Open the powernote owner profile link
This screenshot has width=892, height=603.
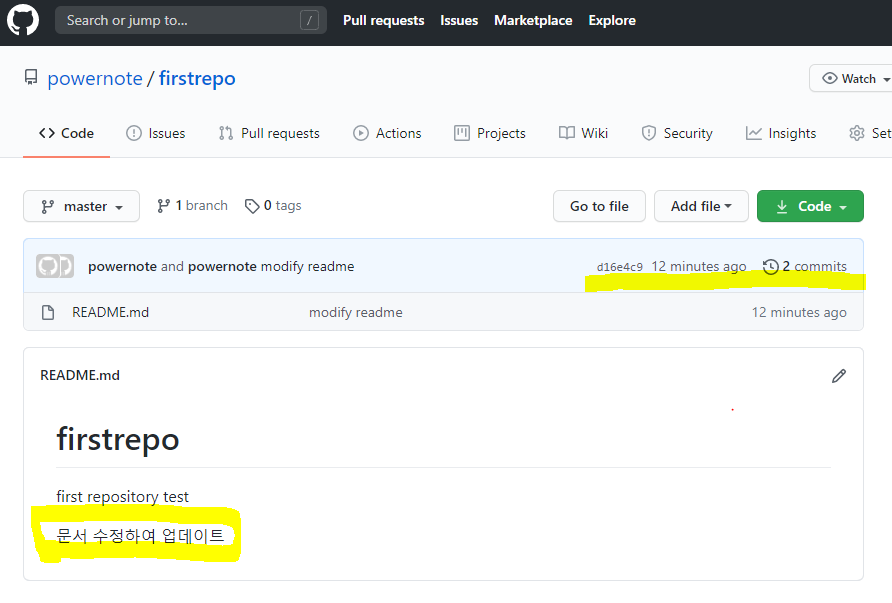point(95,79)
